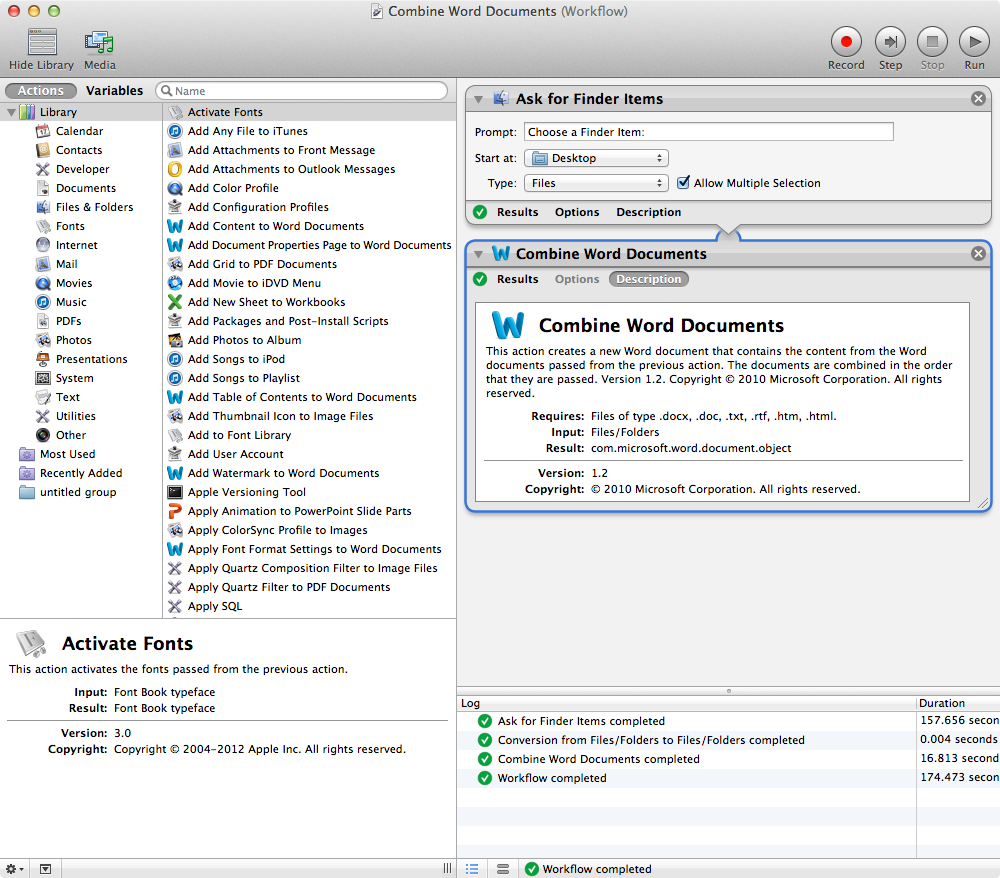Hide the Library pane
This screenshot has width=1000, height=878.
coord(41,49)
